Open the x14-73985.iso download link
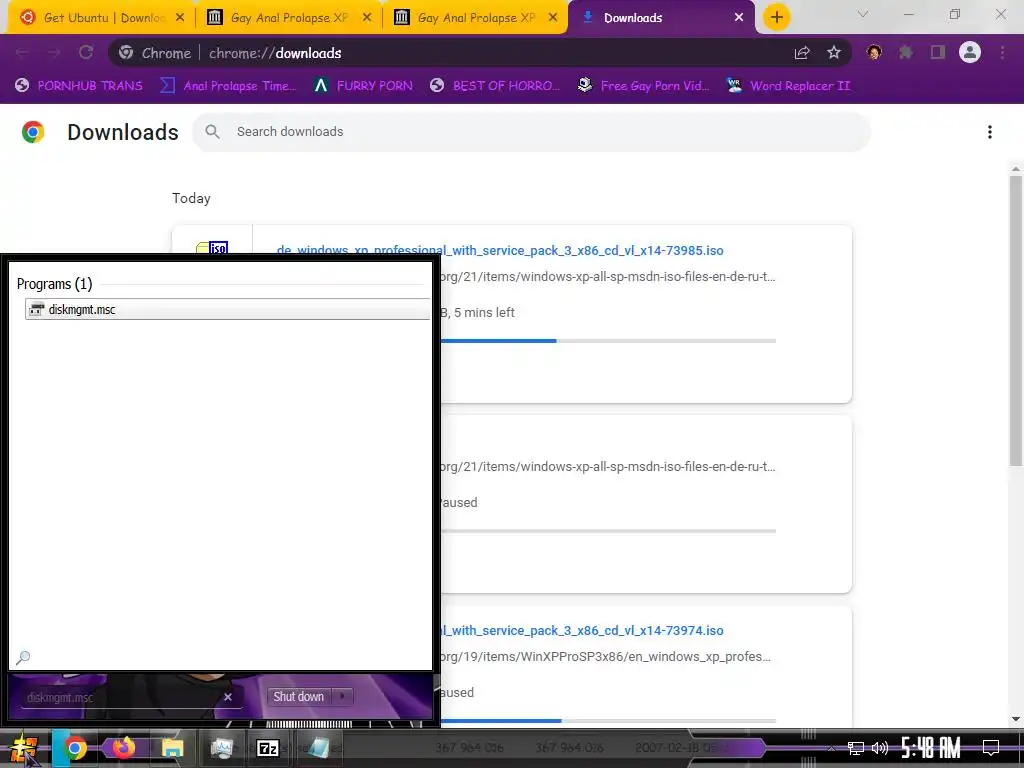The width and height of the screenshot is (1024, 768). click(x=500, y=251)
